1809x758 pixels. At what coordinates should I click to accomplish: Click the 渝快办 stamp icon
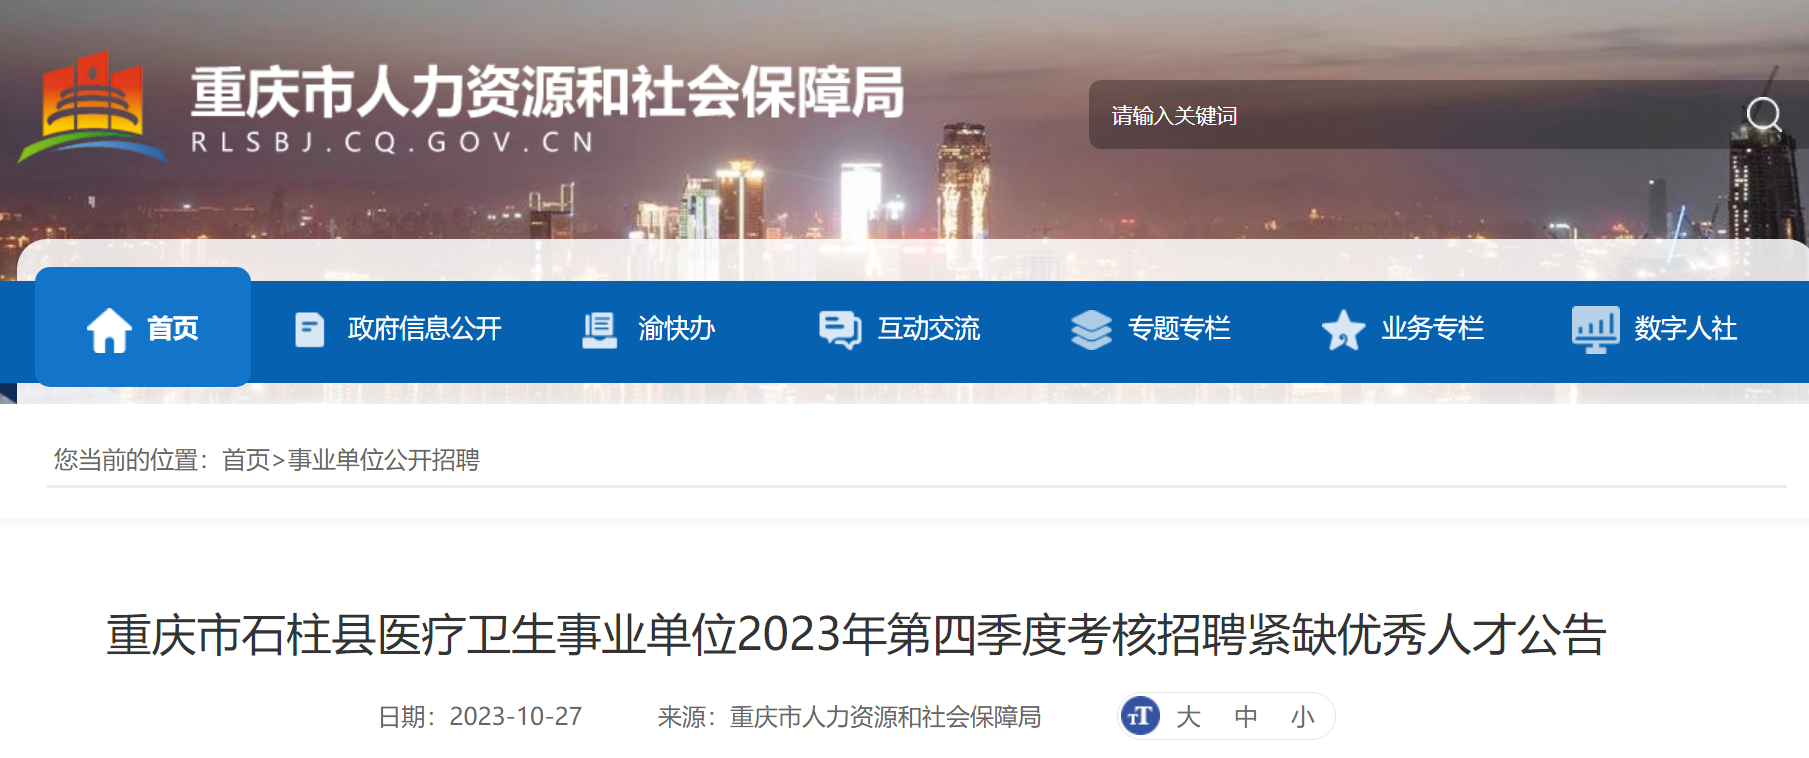(x=599, y=330)
